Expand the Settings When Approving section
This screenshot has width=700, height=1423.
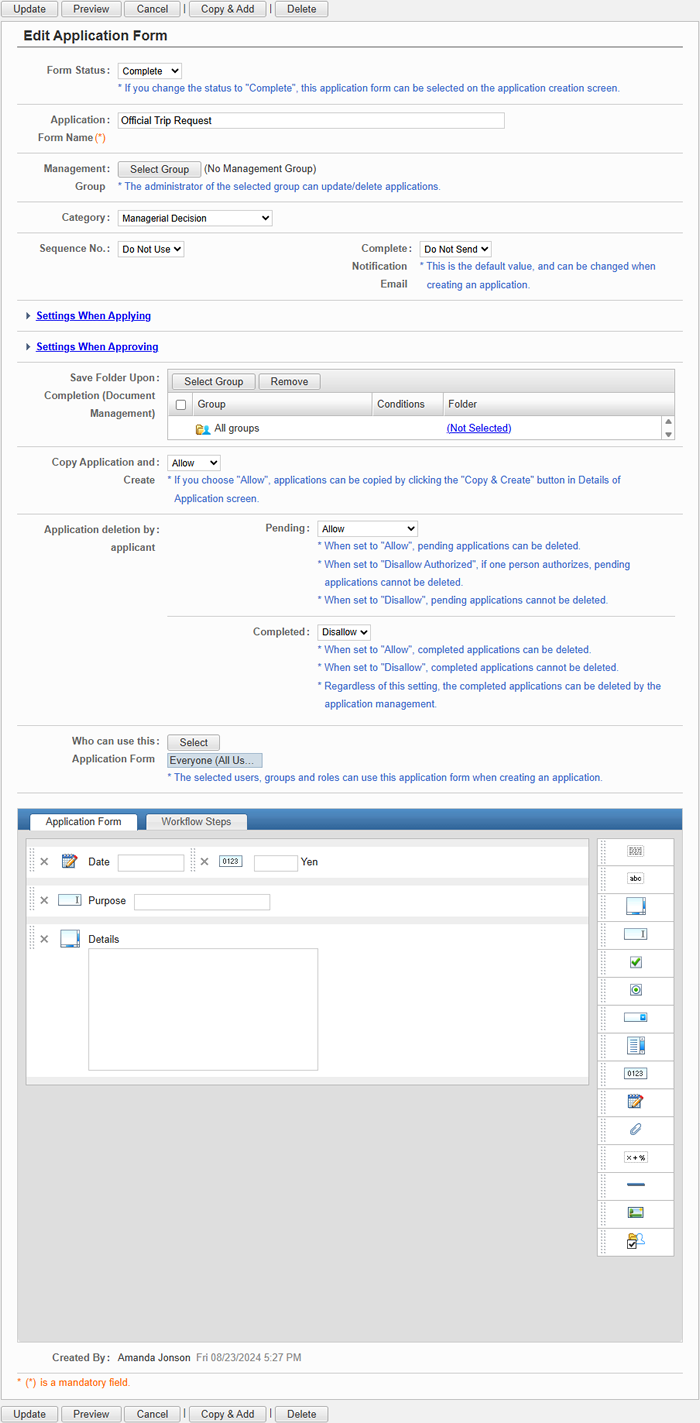pos(97,347)
